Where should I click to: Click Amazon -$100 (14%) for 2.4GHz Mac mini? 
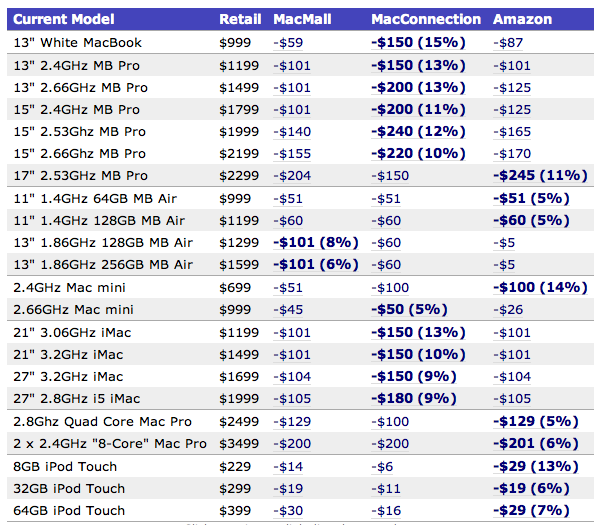pyautogui.click(x=540, y=287)
